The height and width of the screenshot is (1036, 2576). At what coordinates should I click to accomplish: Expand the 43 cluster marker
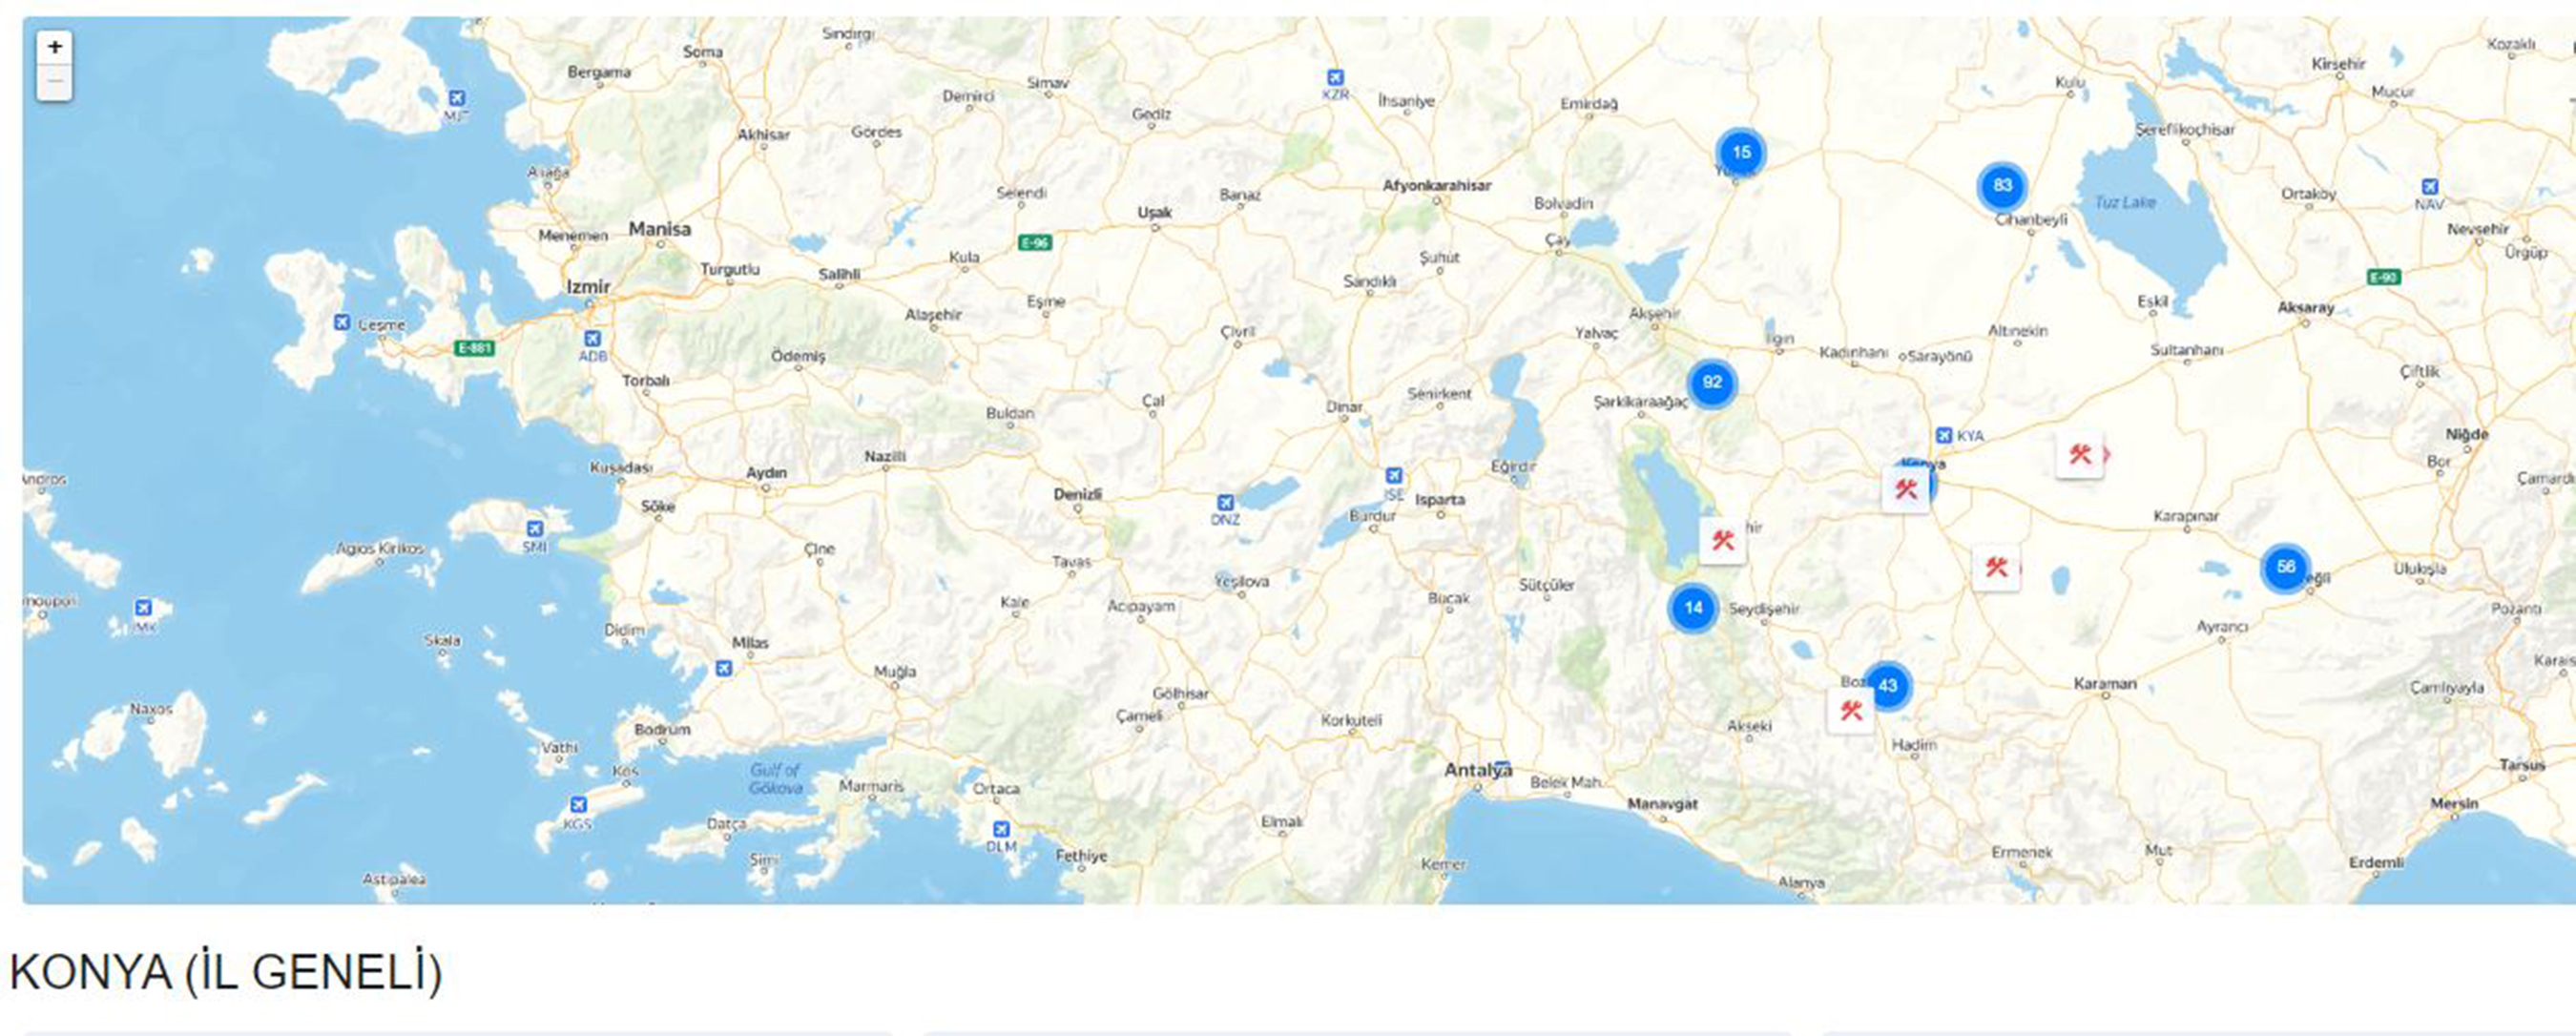tap(1887, 686)
